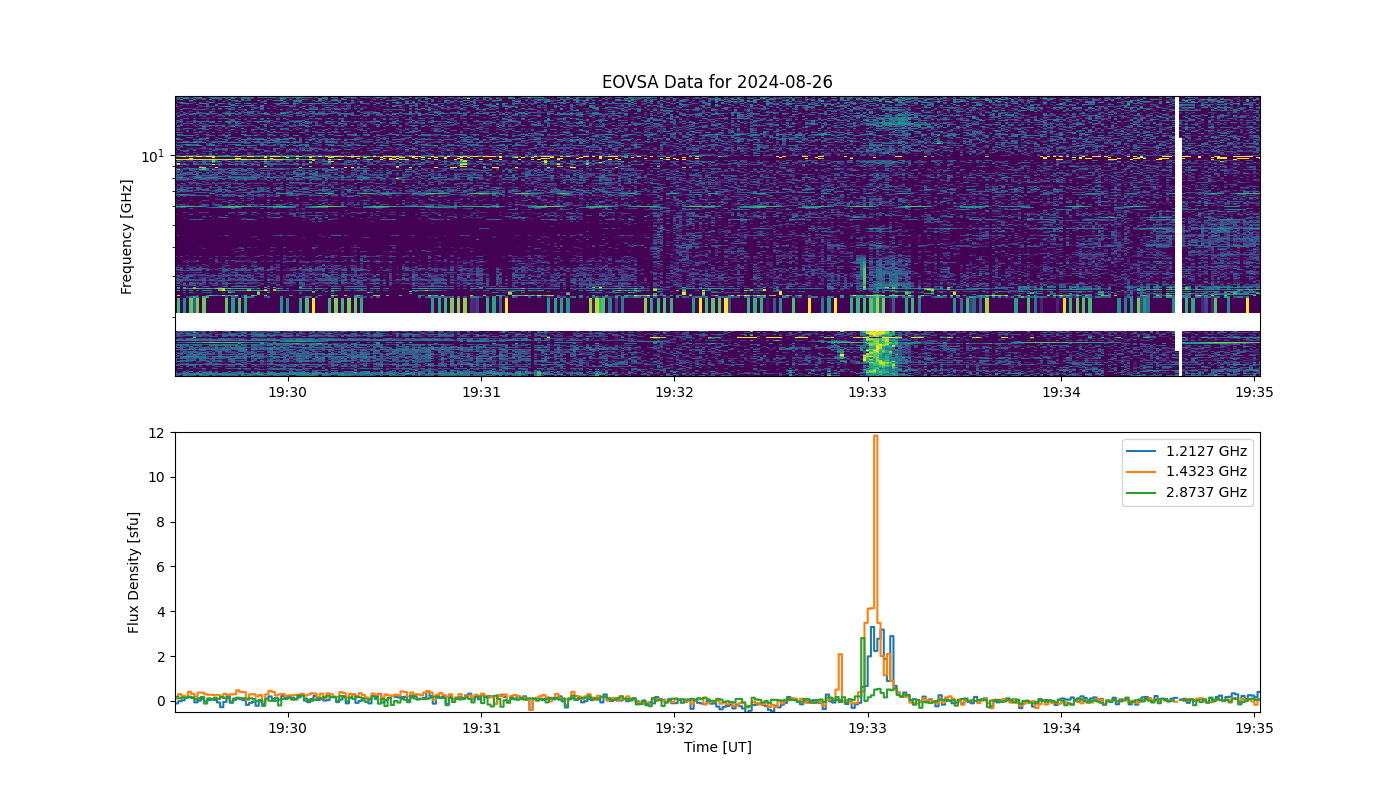Click the blue line swatch in legend
Image resolution: width=1400 pixels, height=800 pixels.
tap(1141, 451)
